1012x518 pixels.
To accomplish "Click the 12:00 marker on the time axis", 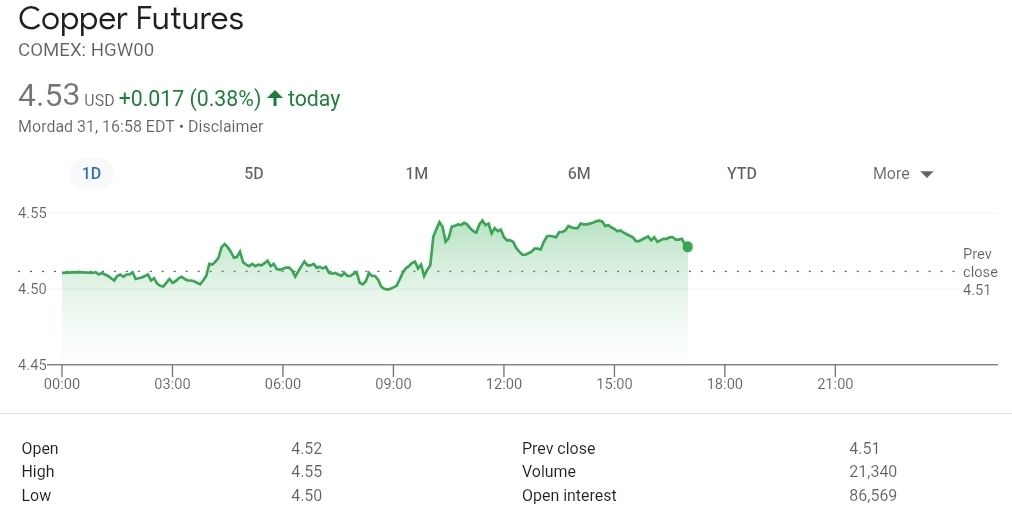I will tap(504, 383).
